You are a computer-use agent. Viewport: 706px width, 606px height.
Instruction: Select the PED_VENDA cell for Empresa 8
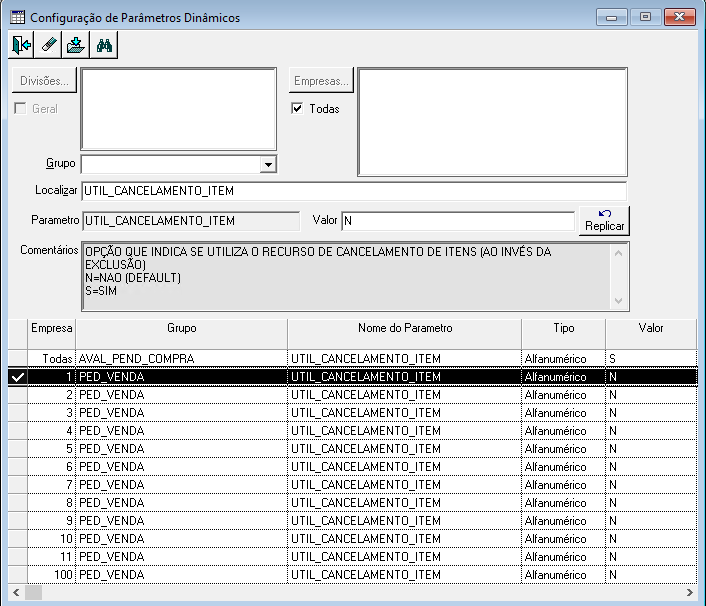[181, 503]
